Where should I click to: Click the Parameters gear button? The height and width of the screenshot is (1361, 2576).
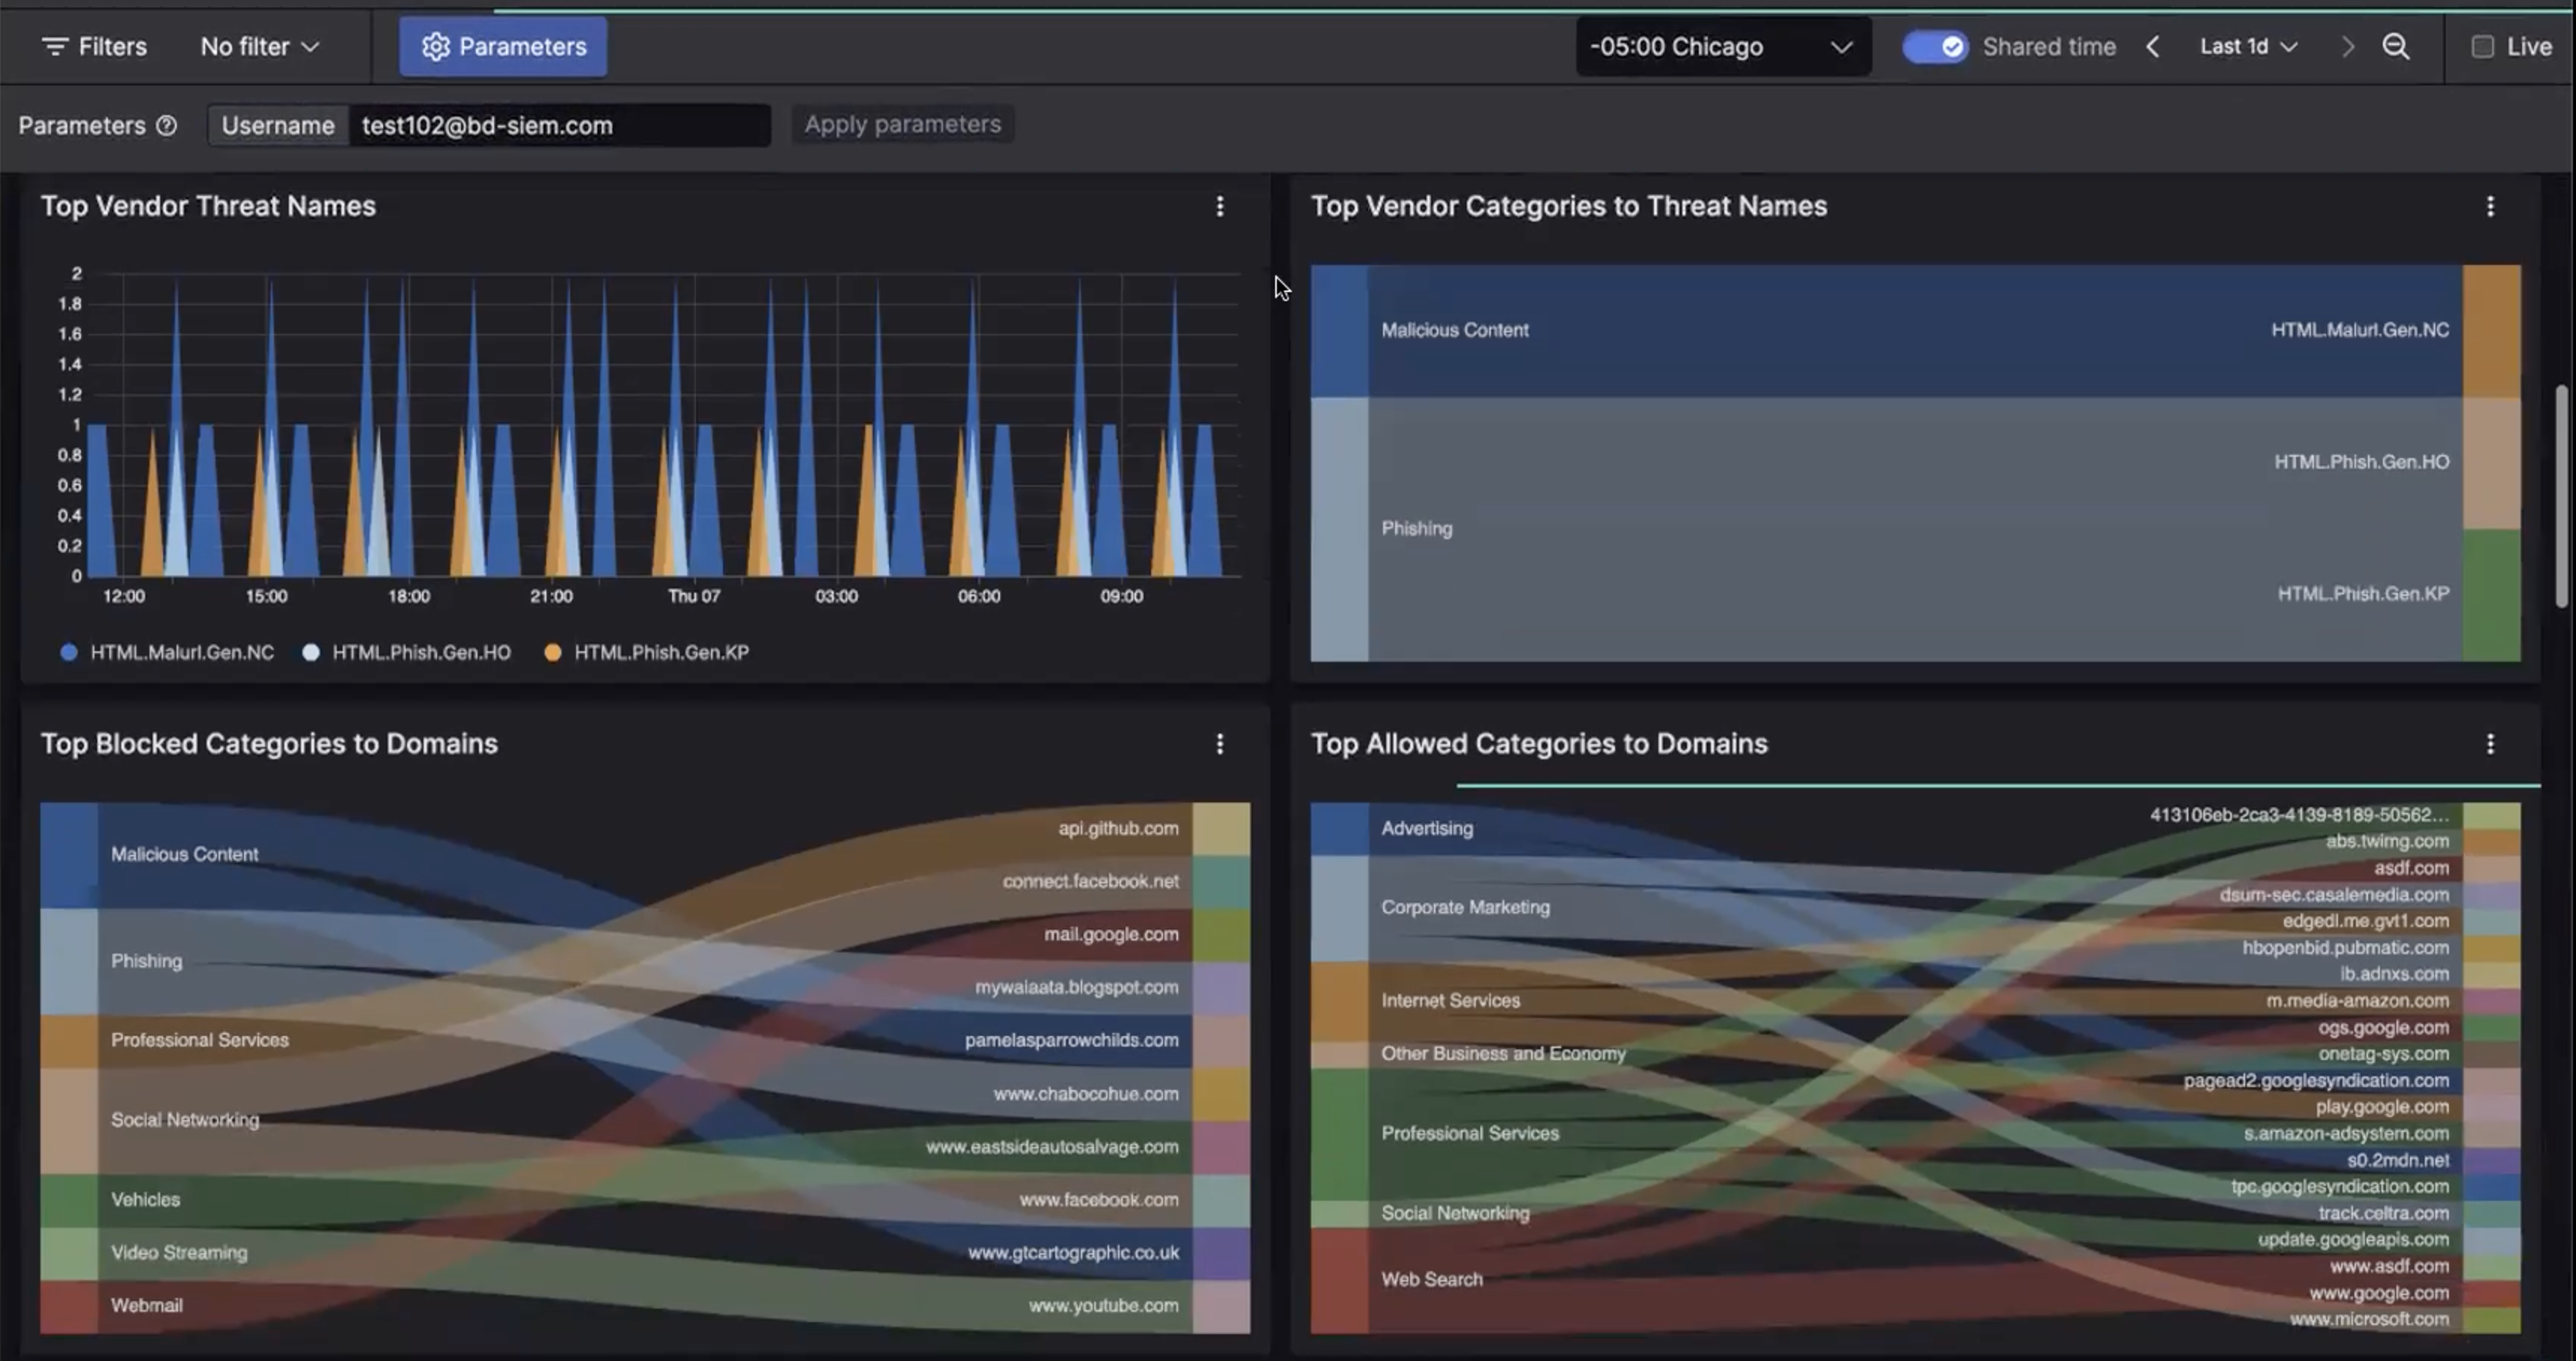pyautogui.click(x=503, y=47)
